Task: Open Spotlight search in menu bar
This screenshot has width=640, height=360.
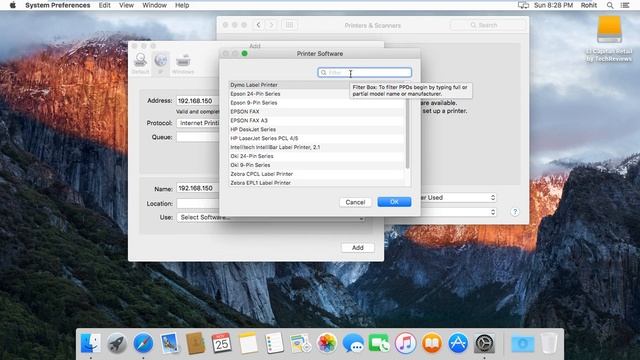Action: tap(610, 5)
